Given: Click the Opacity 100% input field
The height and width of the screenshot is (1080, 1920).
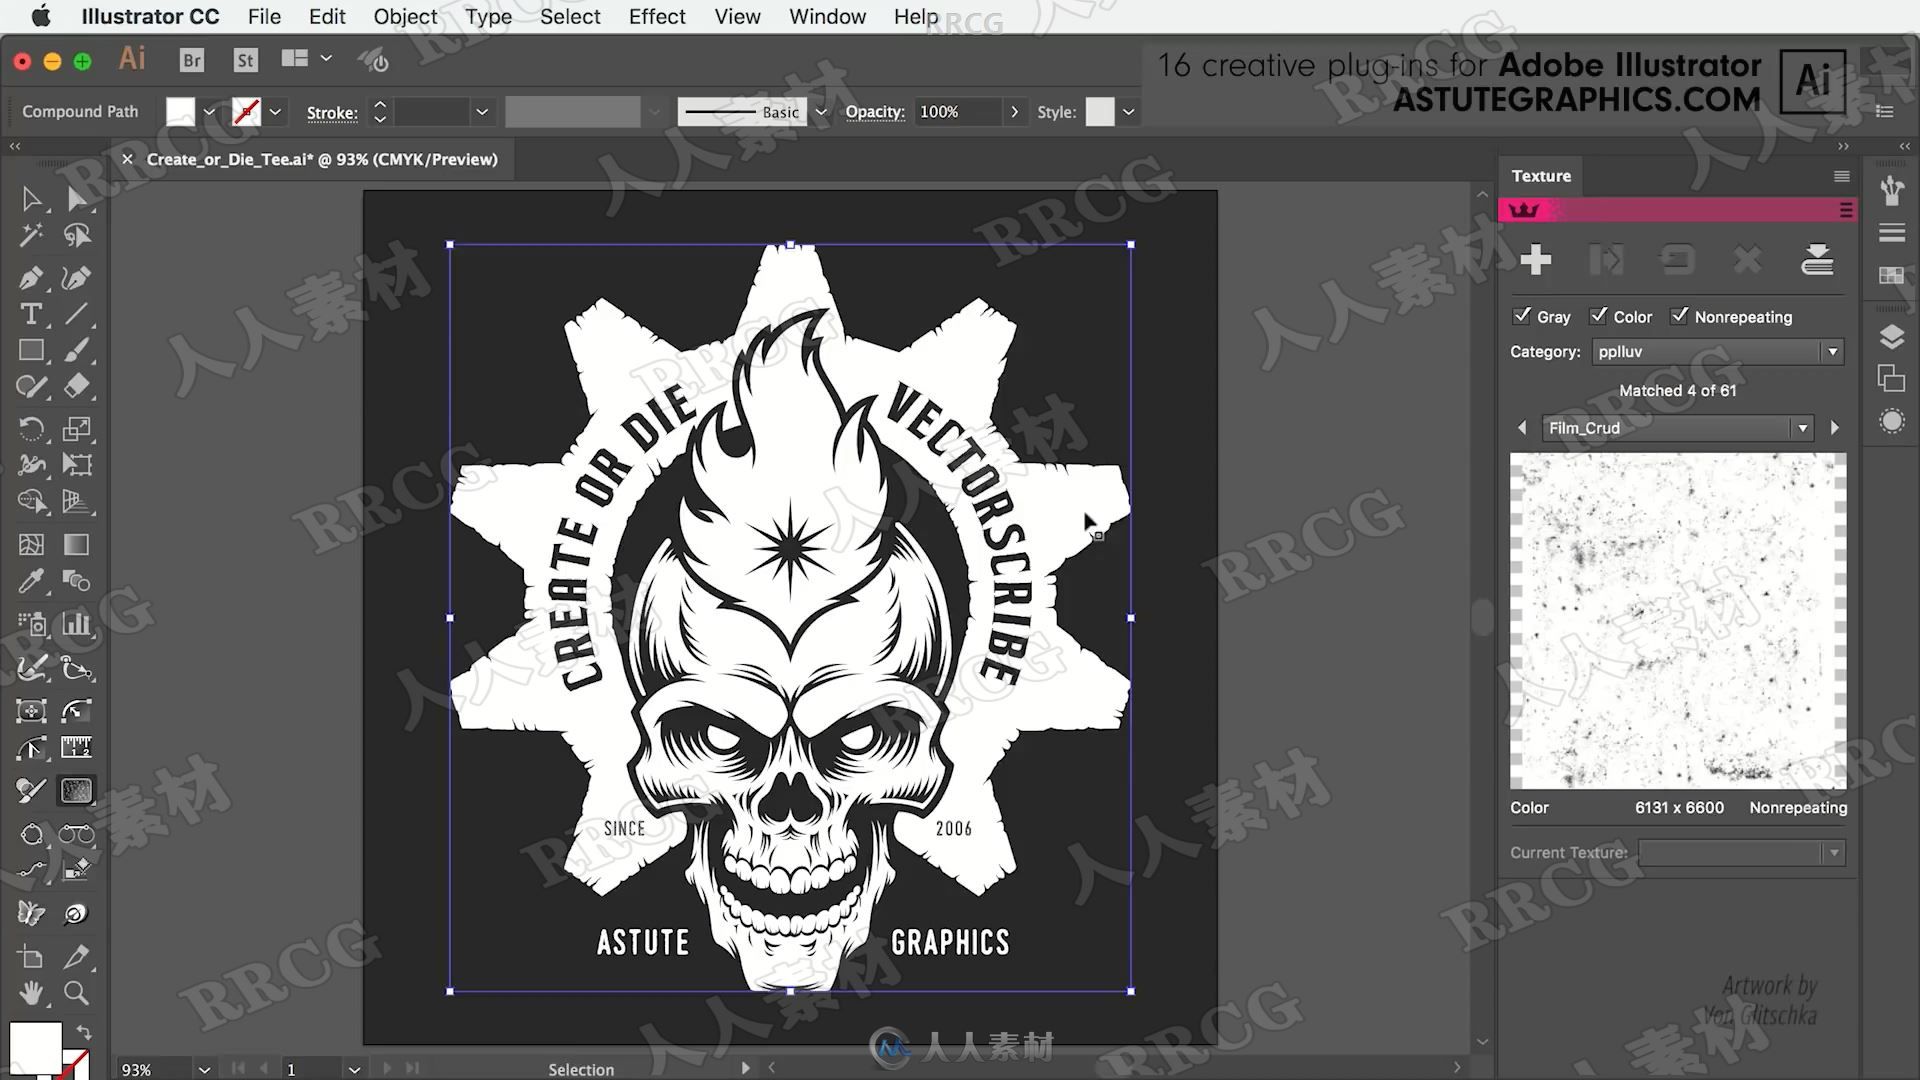Looking at the screenshot, I should (957, 112).
